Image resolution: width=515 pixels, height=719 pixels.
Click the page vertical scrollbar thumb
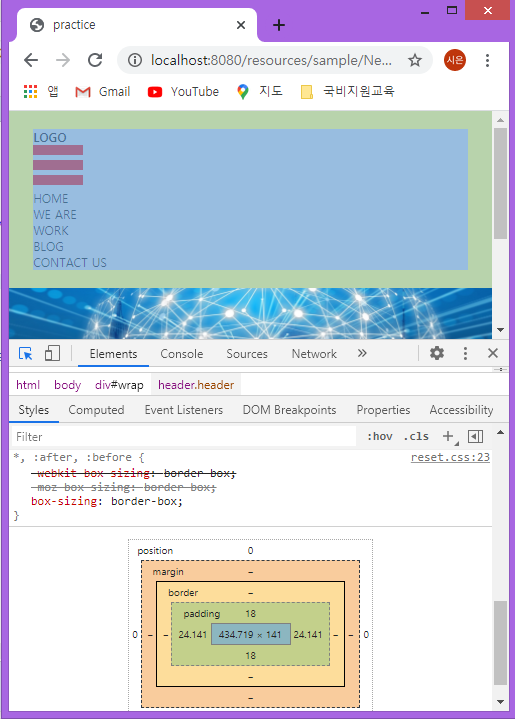[x=500, y=183]
